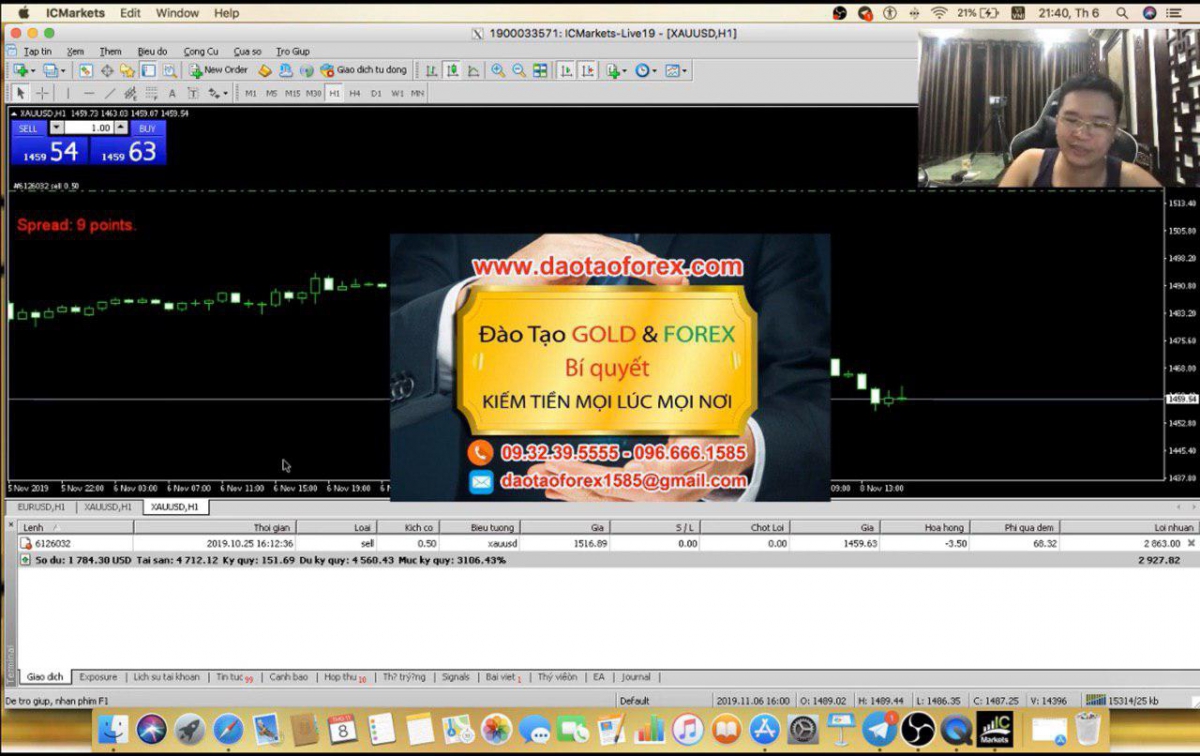Viewport: 1200px width, 756px height.
Task: Toggle chart auto scroll
Action: coord(565,70)
